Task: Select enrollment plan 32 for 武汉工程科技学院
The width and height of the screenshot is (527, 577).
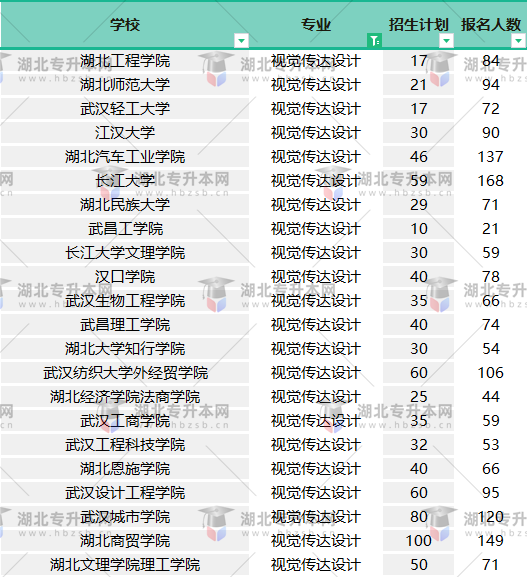Action: [418, 445]
